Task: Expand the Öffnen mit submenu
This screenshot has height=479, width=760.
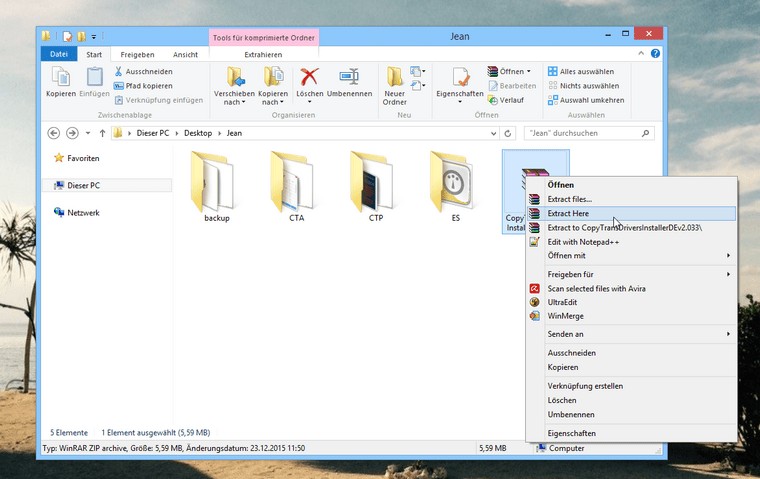Action: tap(631, 255)
